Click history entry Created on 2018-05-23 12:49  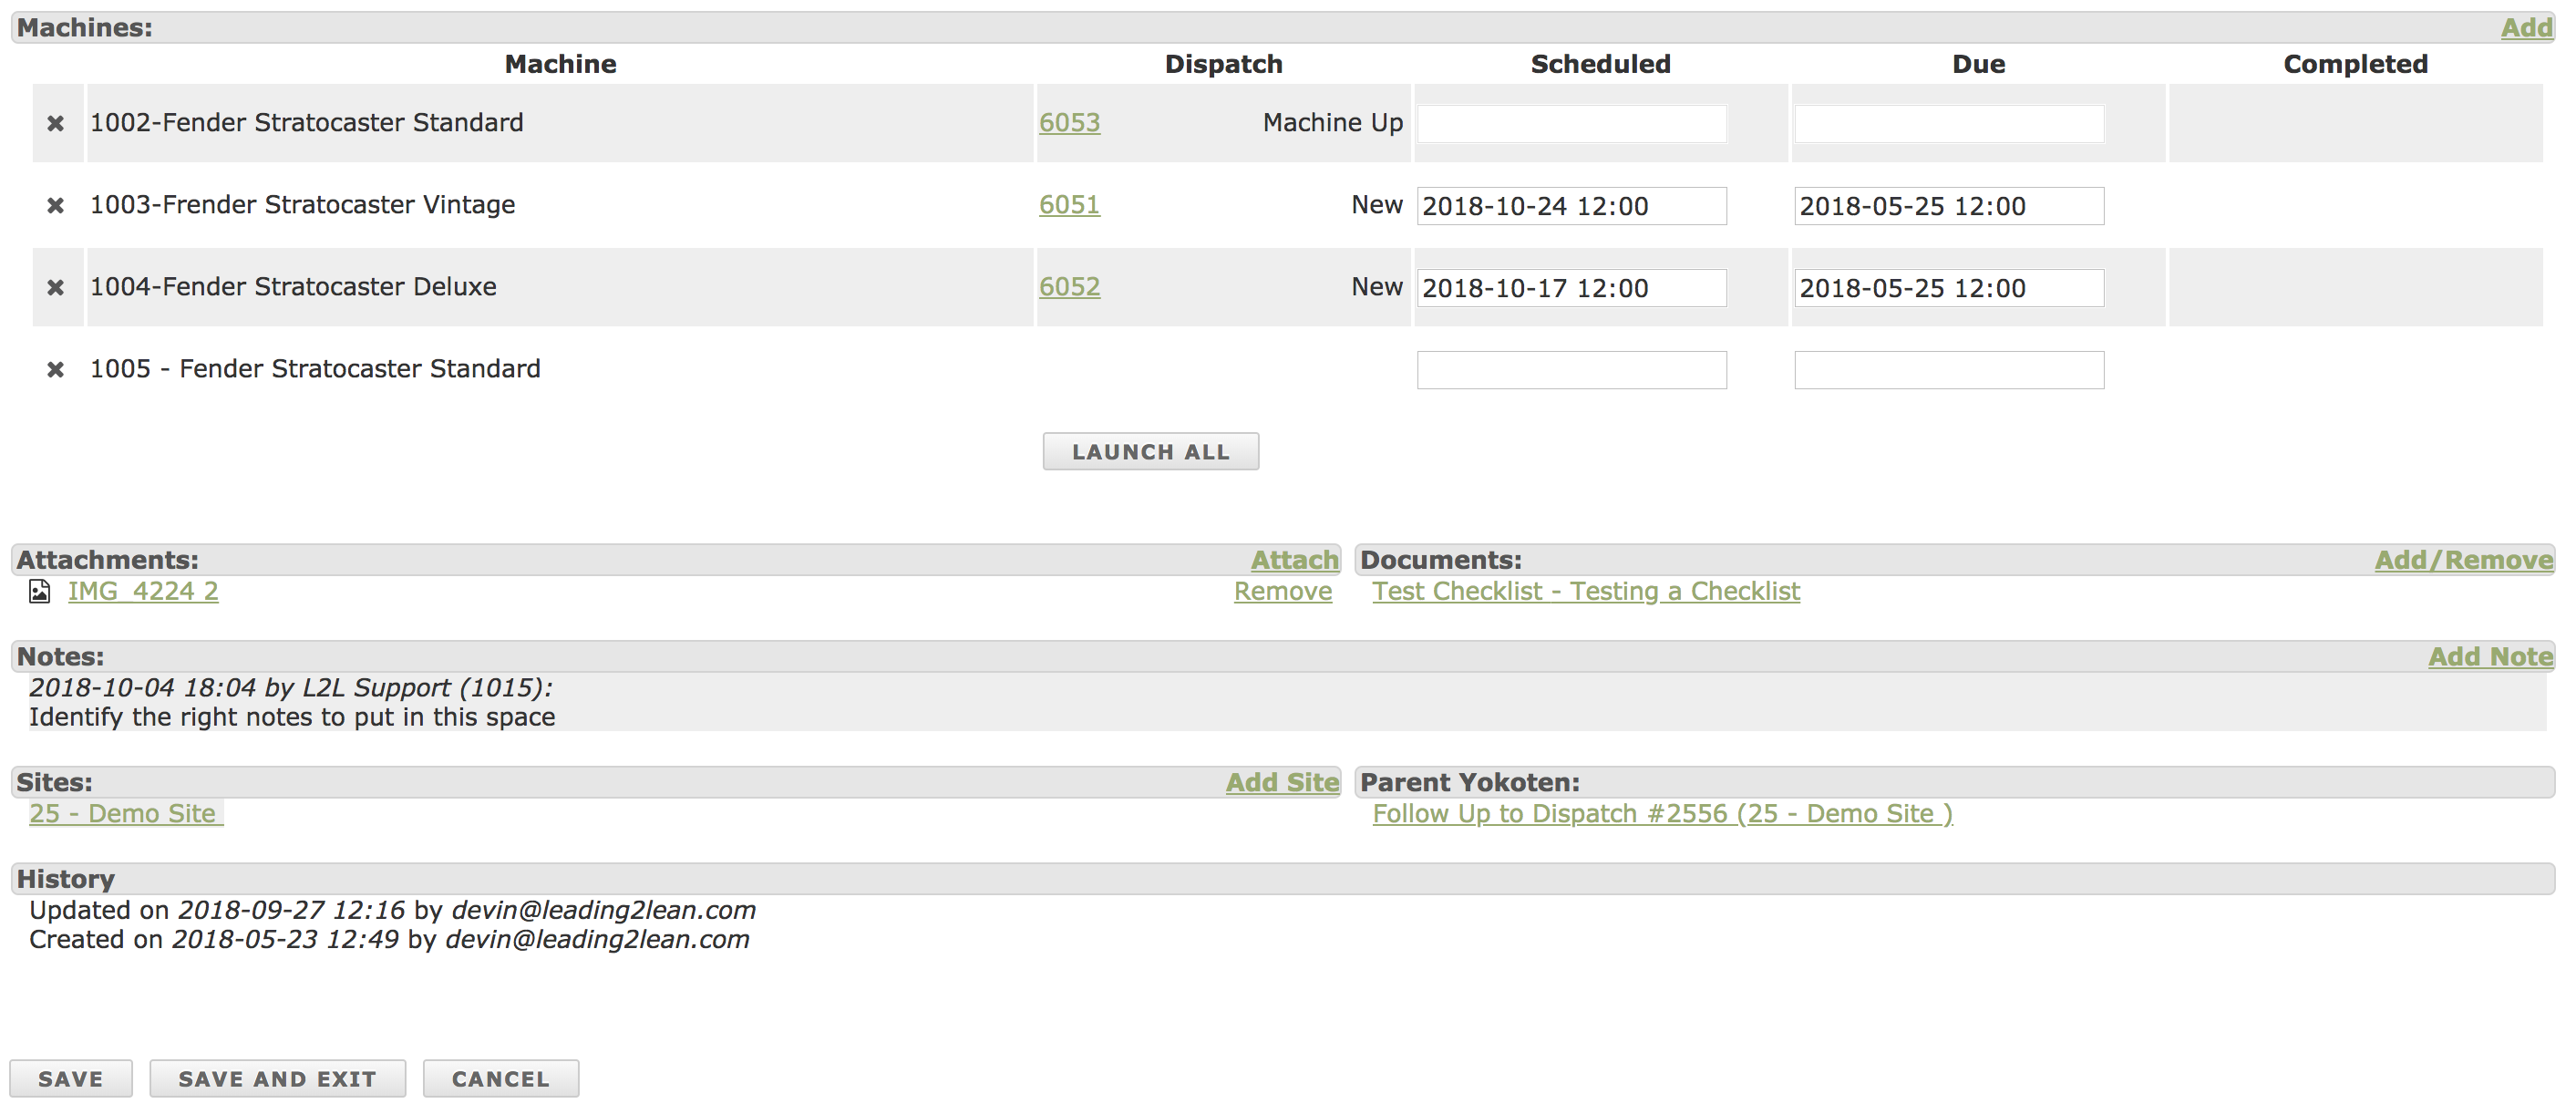coord(389,939)
